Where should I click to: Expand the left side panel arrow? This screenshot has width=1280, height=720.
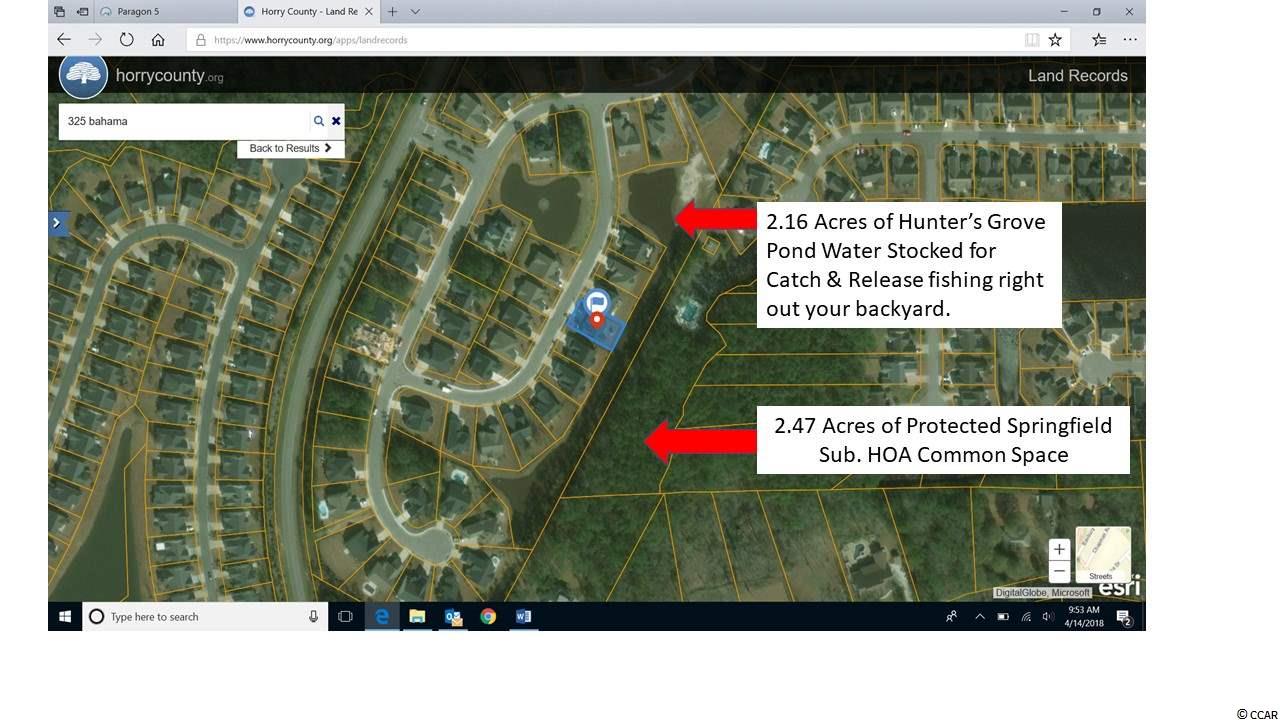point(57,223)
